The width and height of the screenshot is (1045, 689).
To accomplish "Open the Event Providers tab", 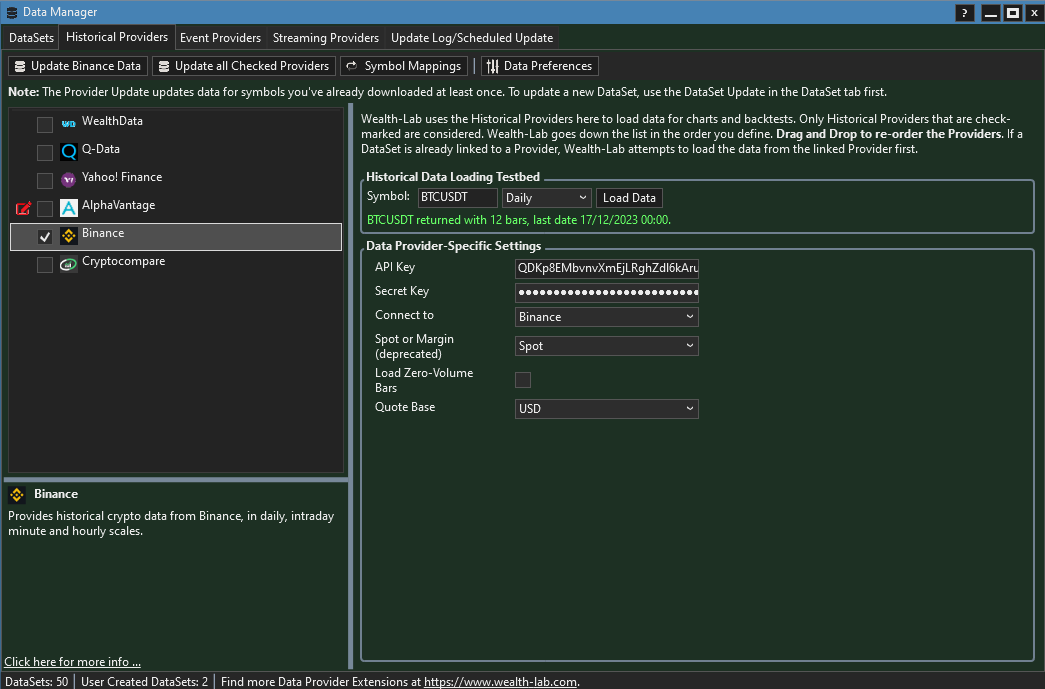I will [221, 38].
